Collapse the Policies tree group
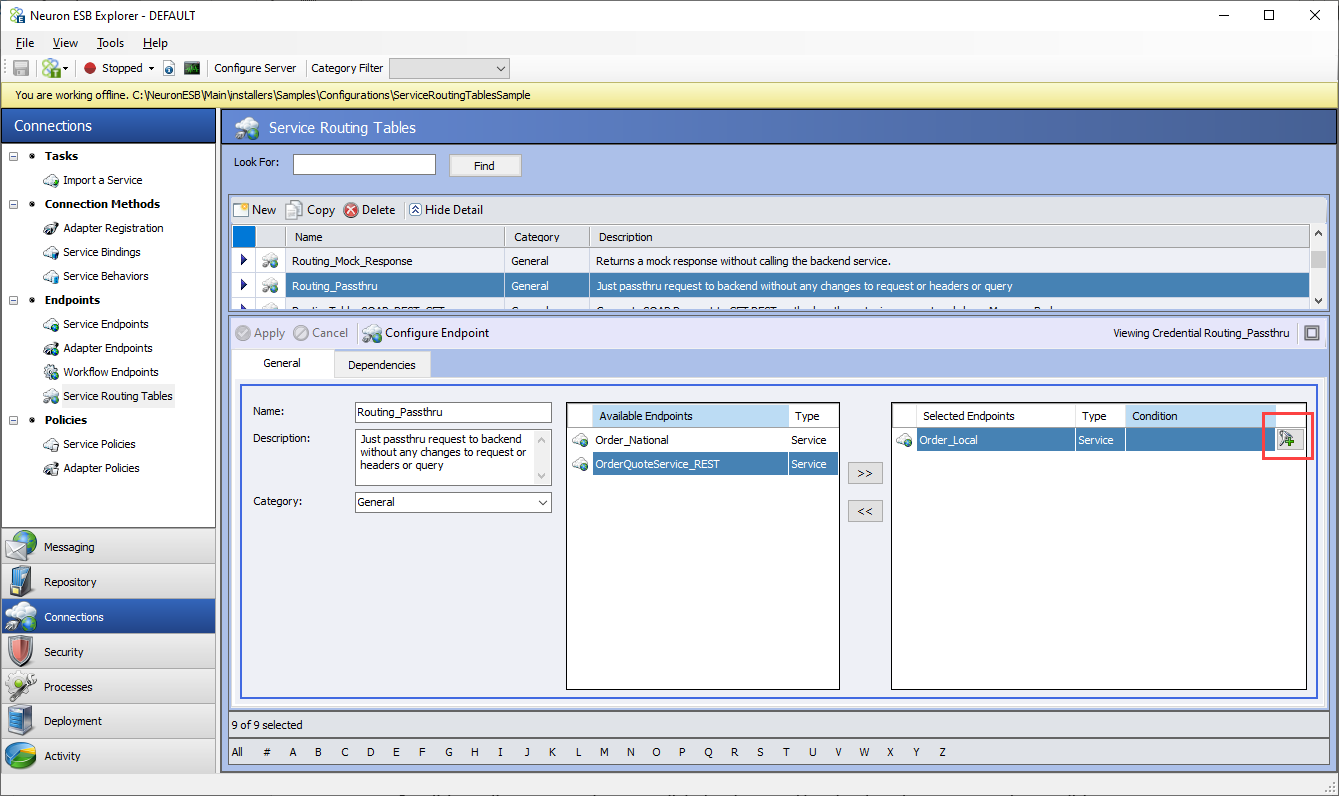The image size is (1339, 796). [14, 420]
